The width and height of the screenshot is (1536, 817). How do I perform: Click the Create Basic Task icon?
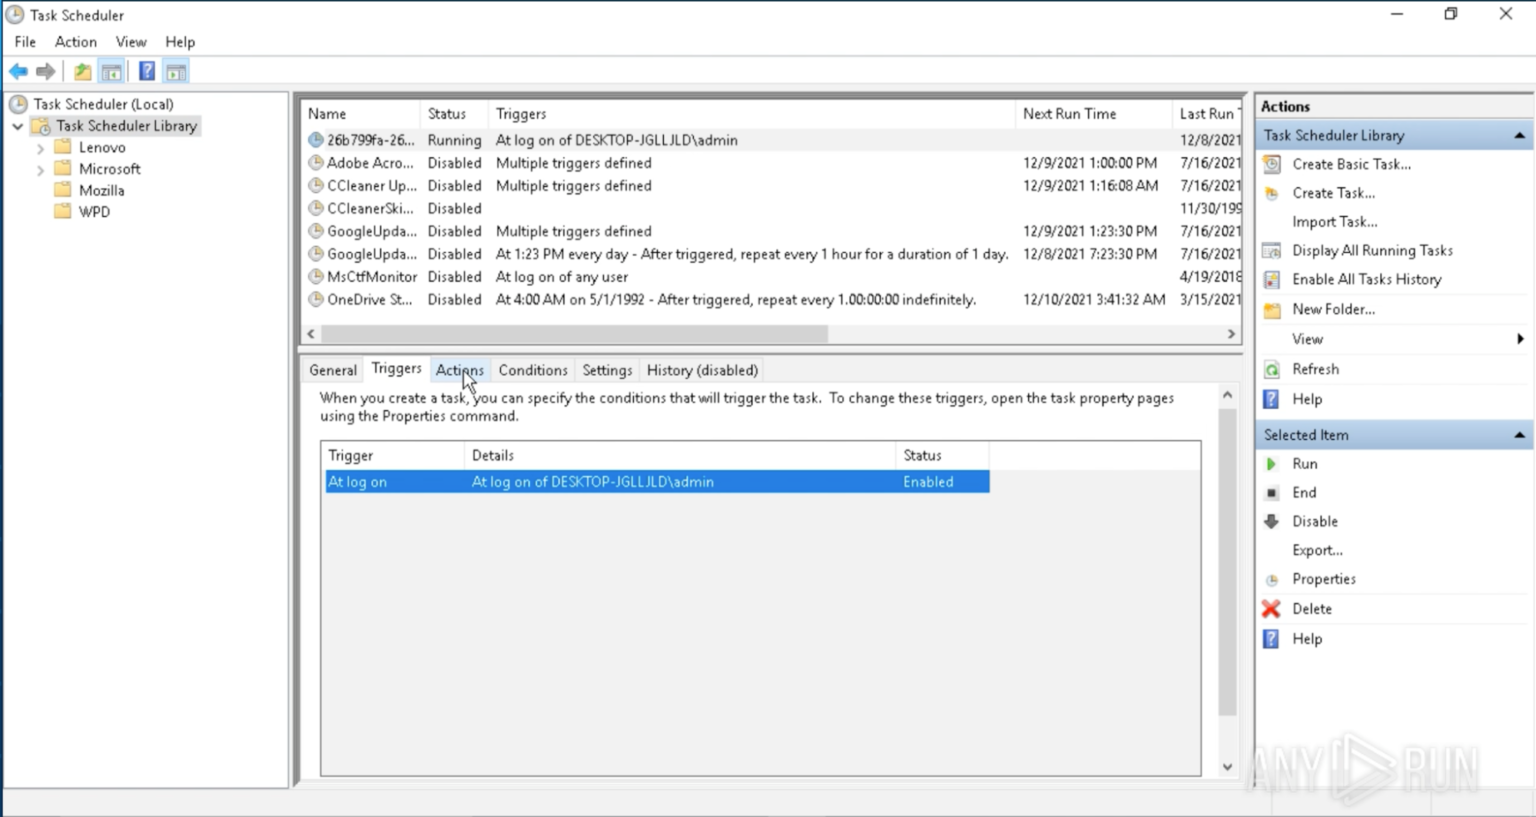1272,164
